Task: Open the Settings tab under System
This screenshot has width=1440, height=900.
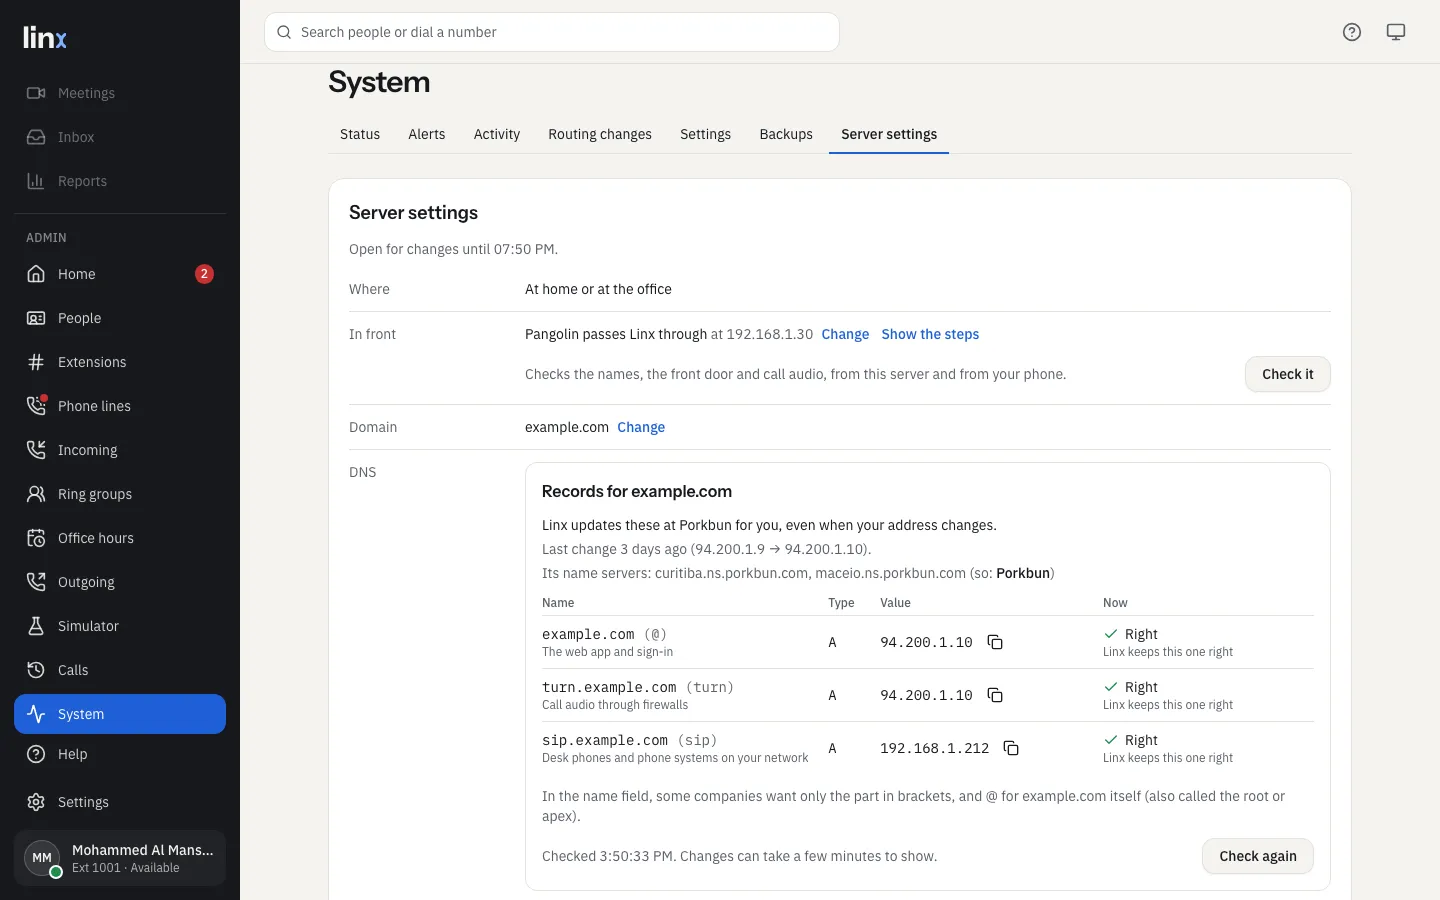Action: [x=705, y=134]
